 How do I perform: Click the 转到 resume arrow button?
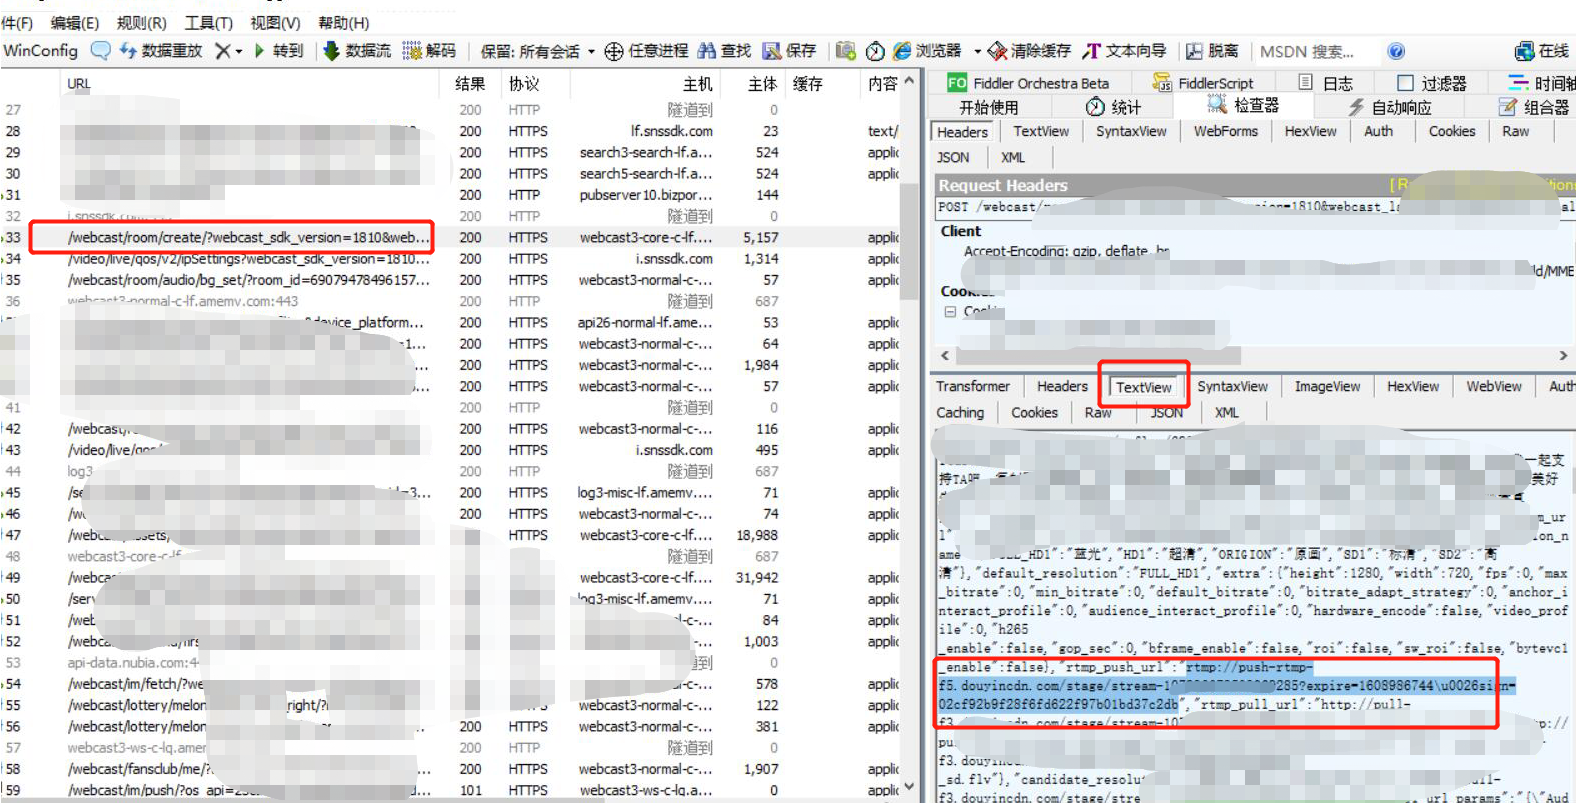(278, 50)
